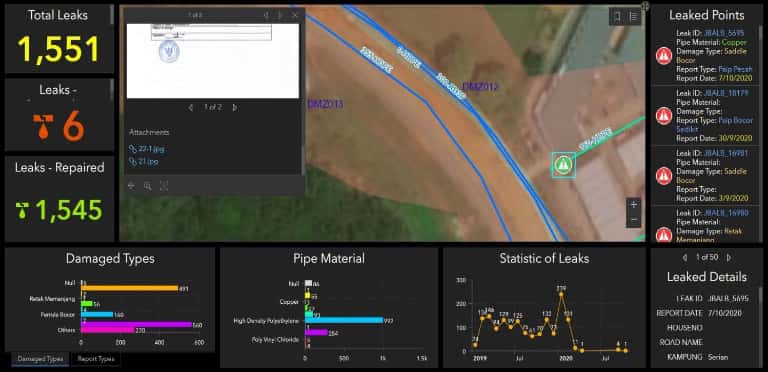This screenshot has height=372, width=768.
Task: Click the High Density Polyethylene blue bar
Action: point(343,320)
